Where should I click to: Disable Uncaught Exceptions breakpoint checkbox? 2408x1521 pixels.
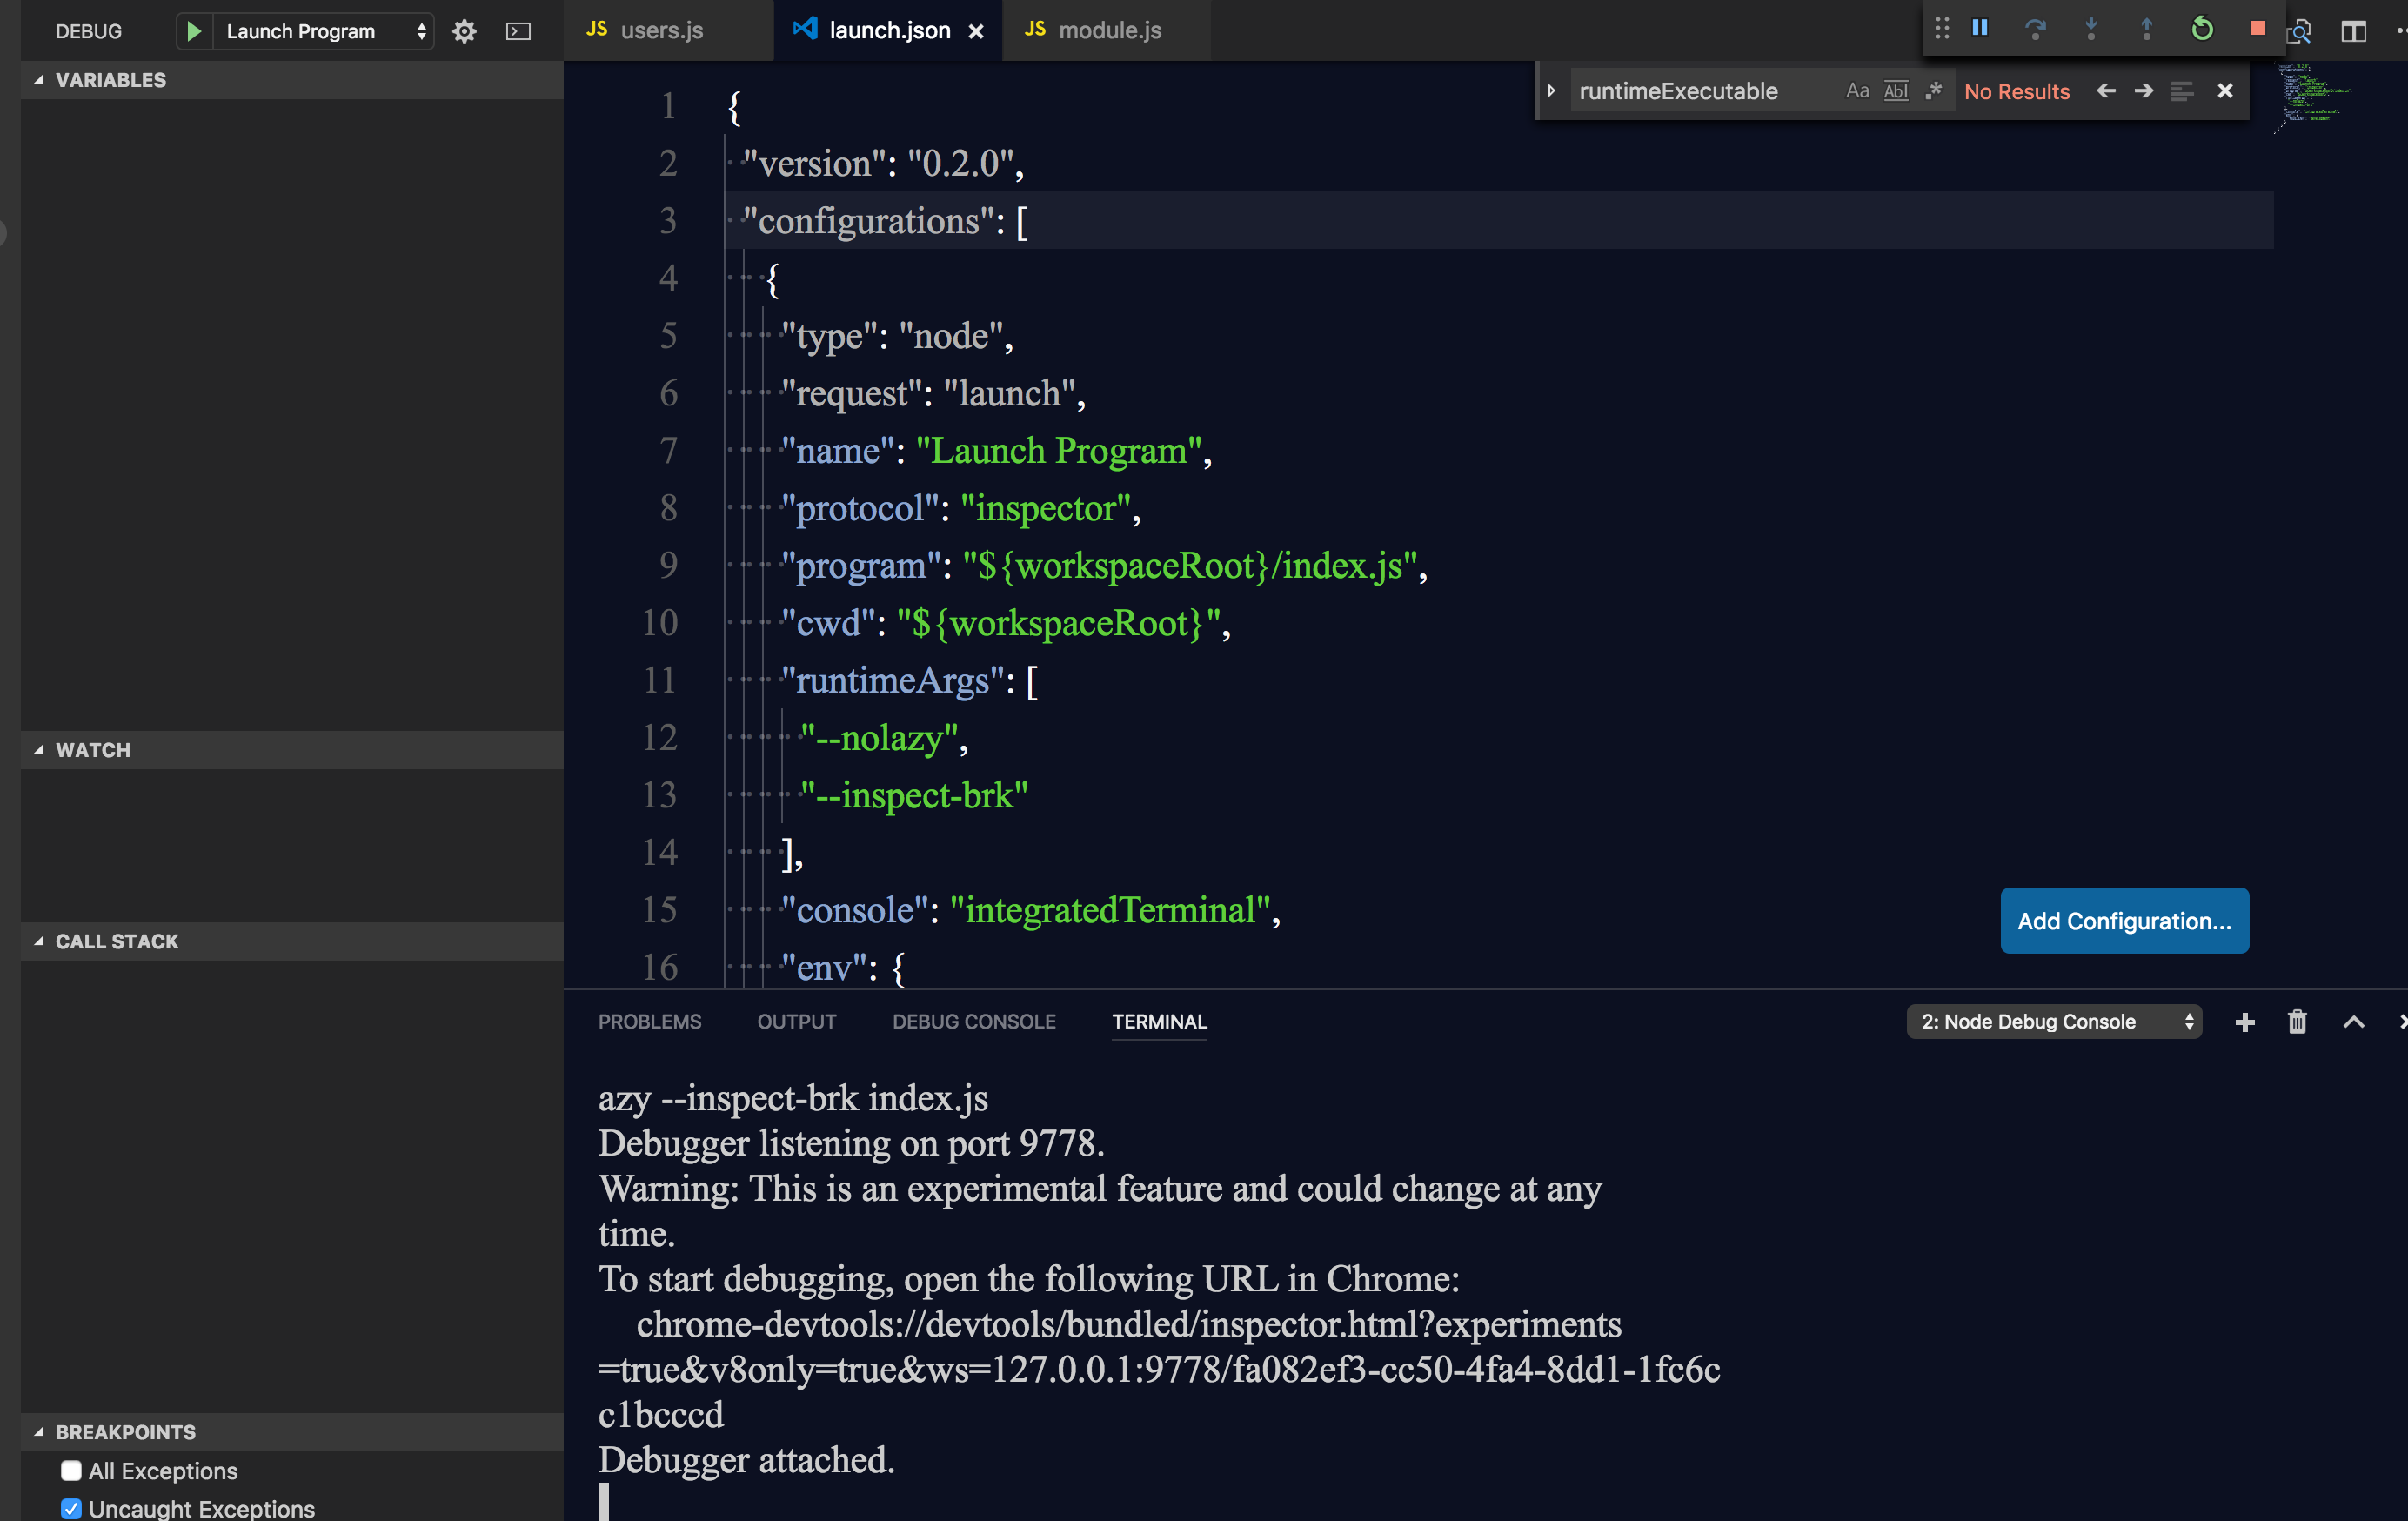71,1508
